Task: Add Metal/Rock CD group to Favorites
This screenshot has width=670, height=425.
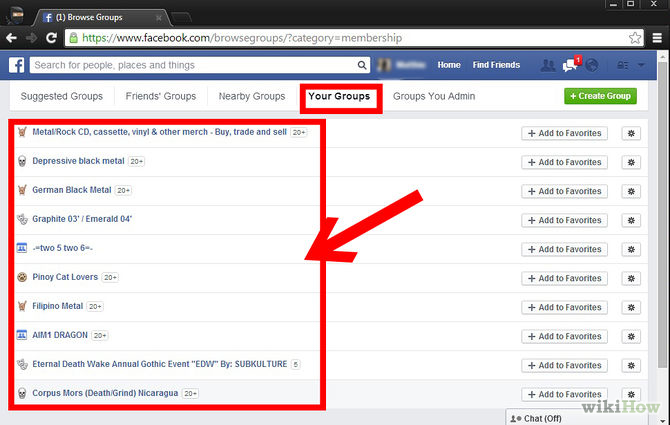Action: (x=564, y=133)
